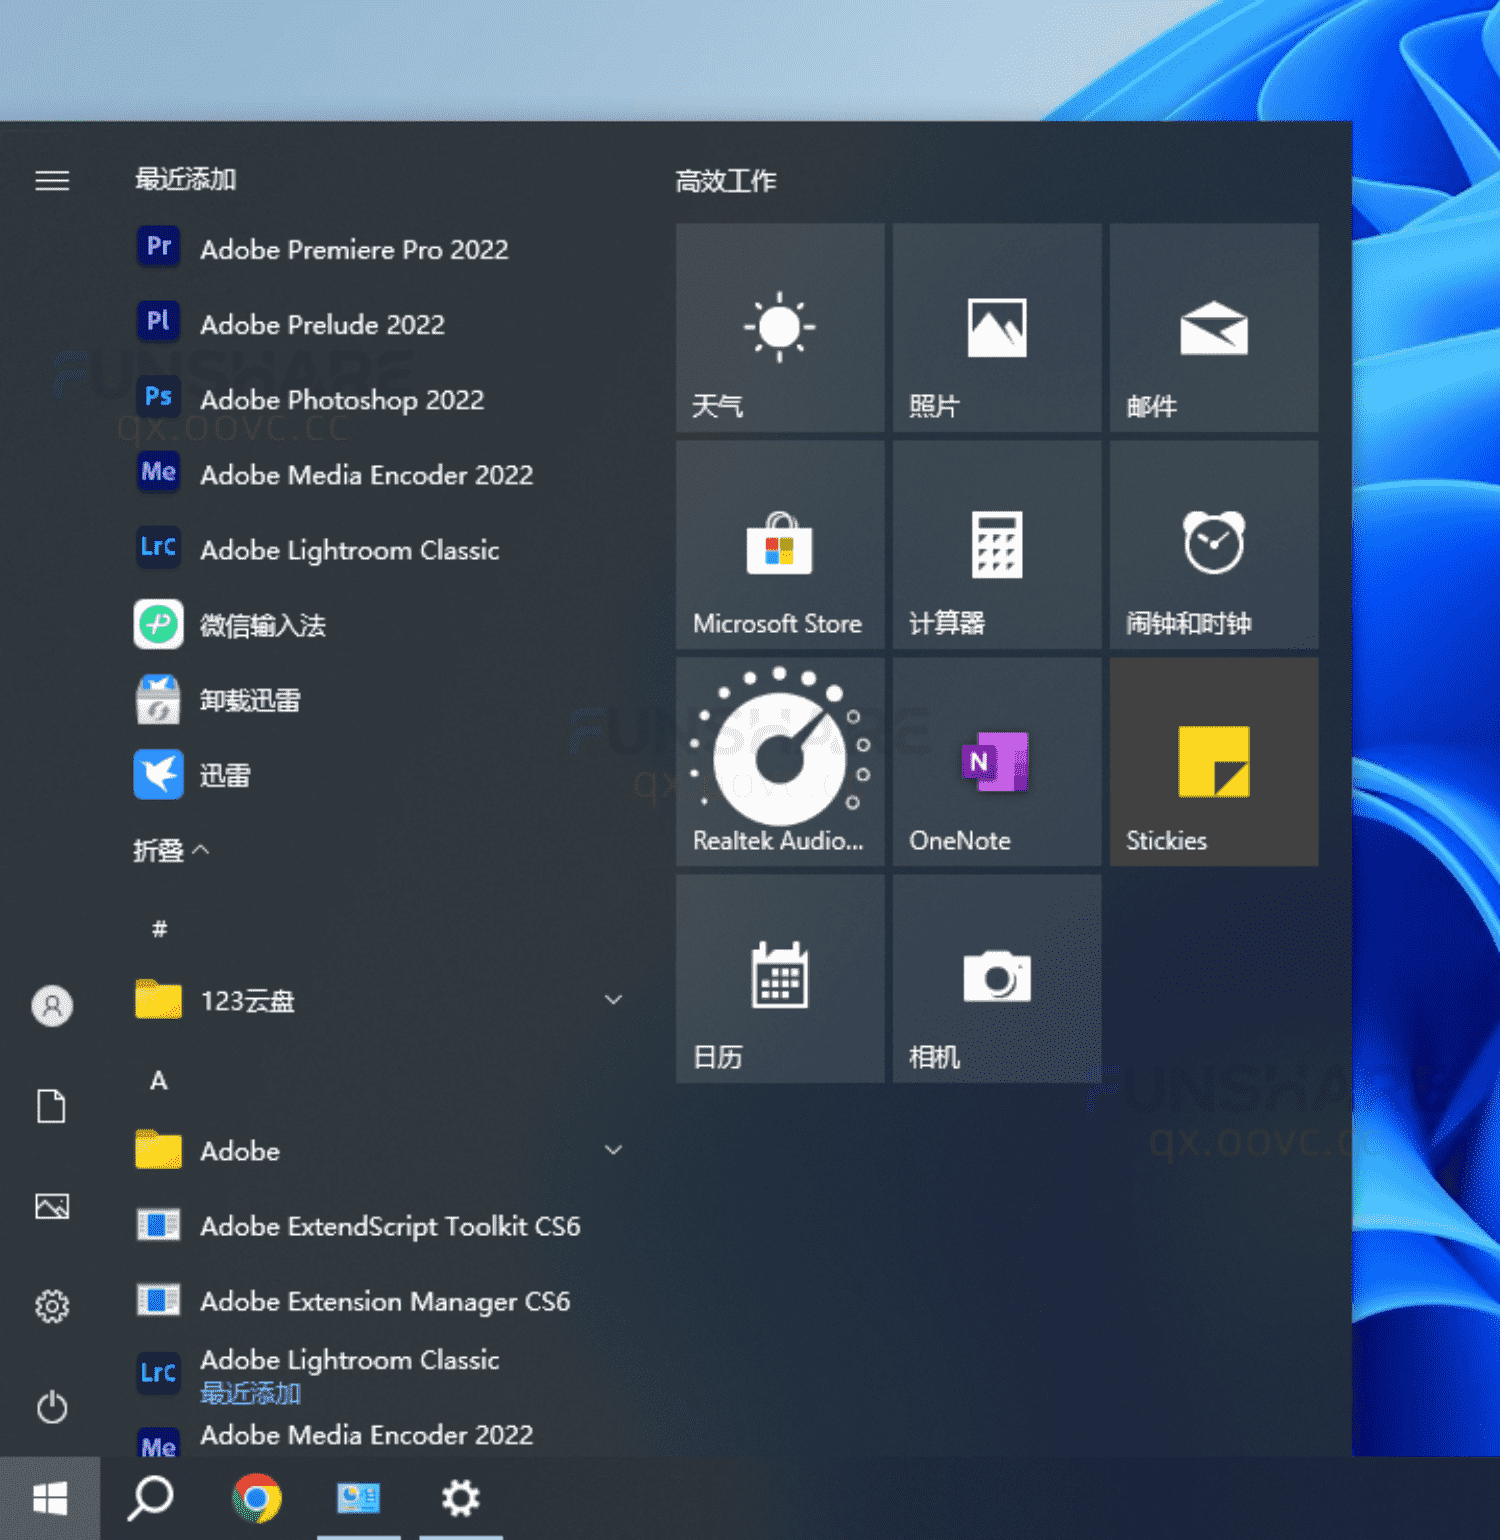
Task: Launch Chrome from the taskbar
Action: tap(257, 1498)
